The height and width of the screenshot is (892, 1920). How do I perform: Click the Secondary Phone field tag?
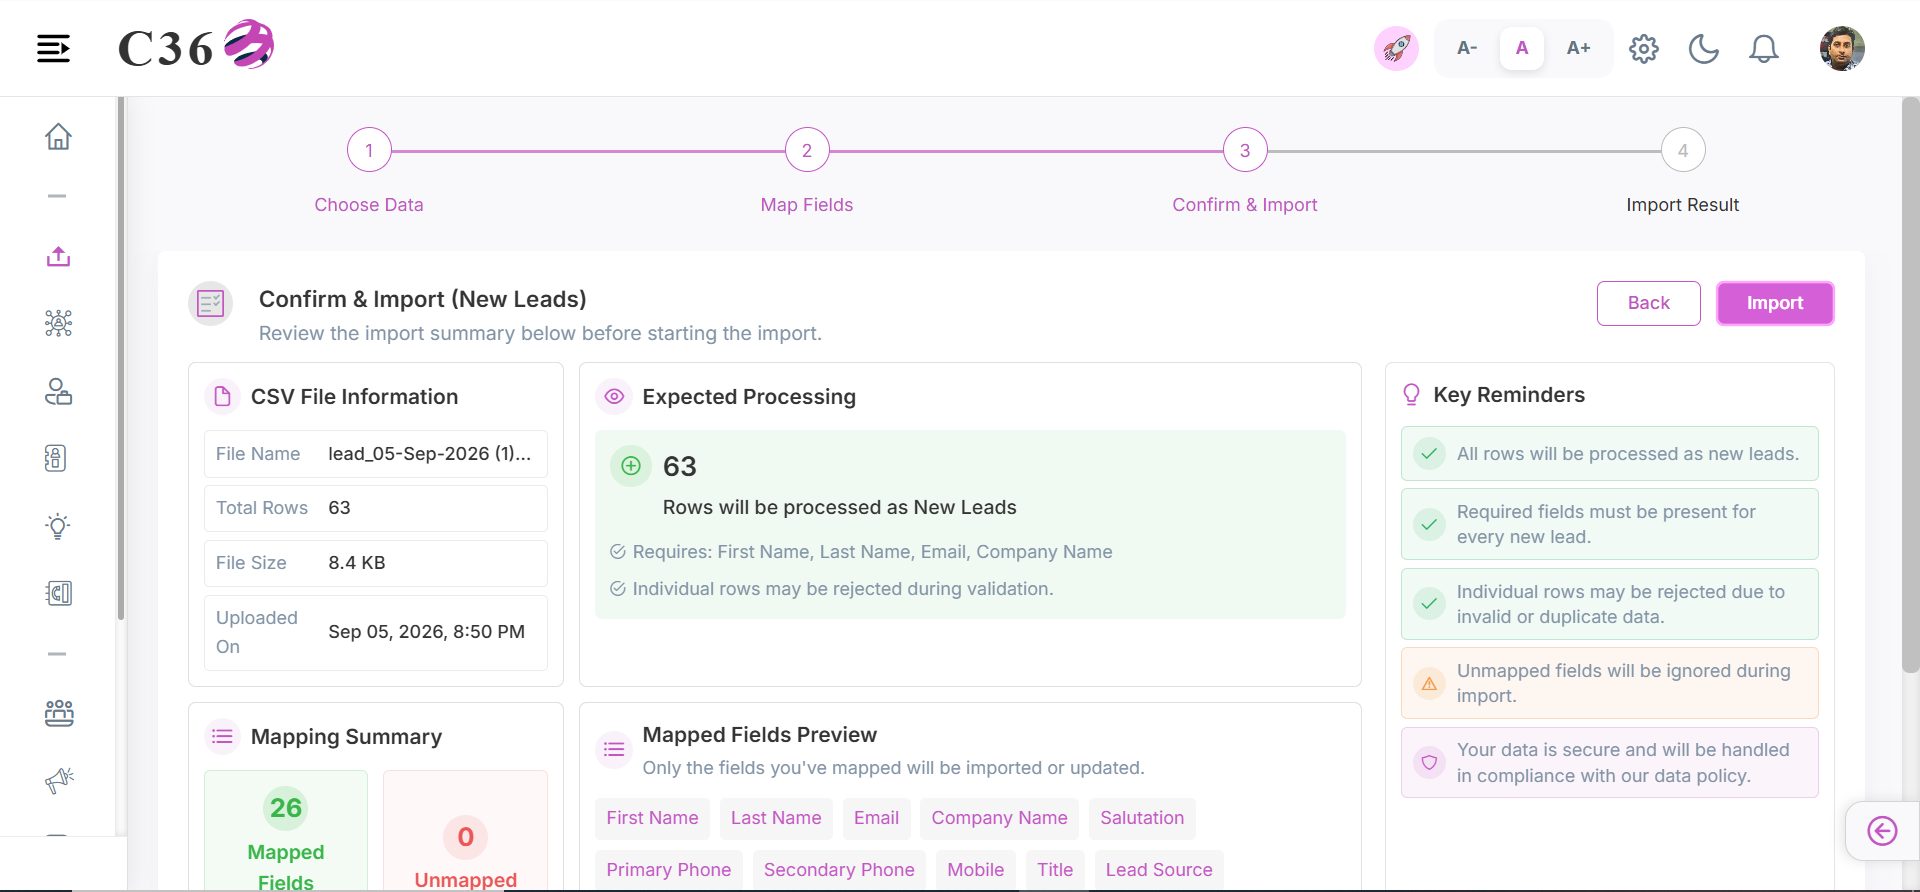[839, 870]
